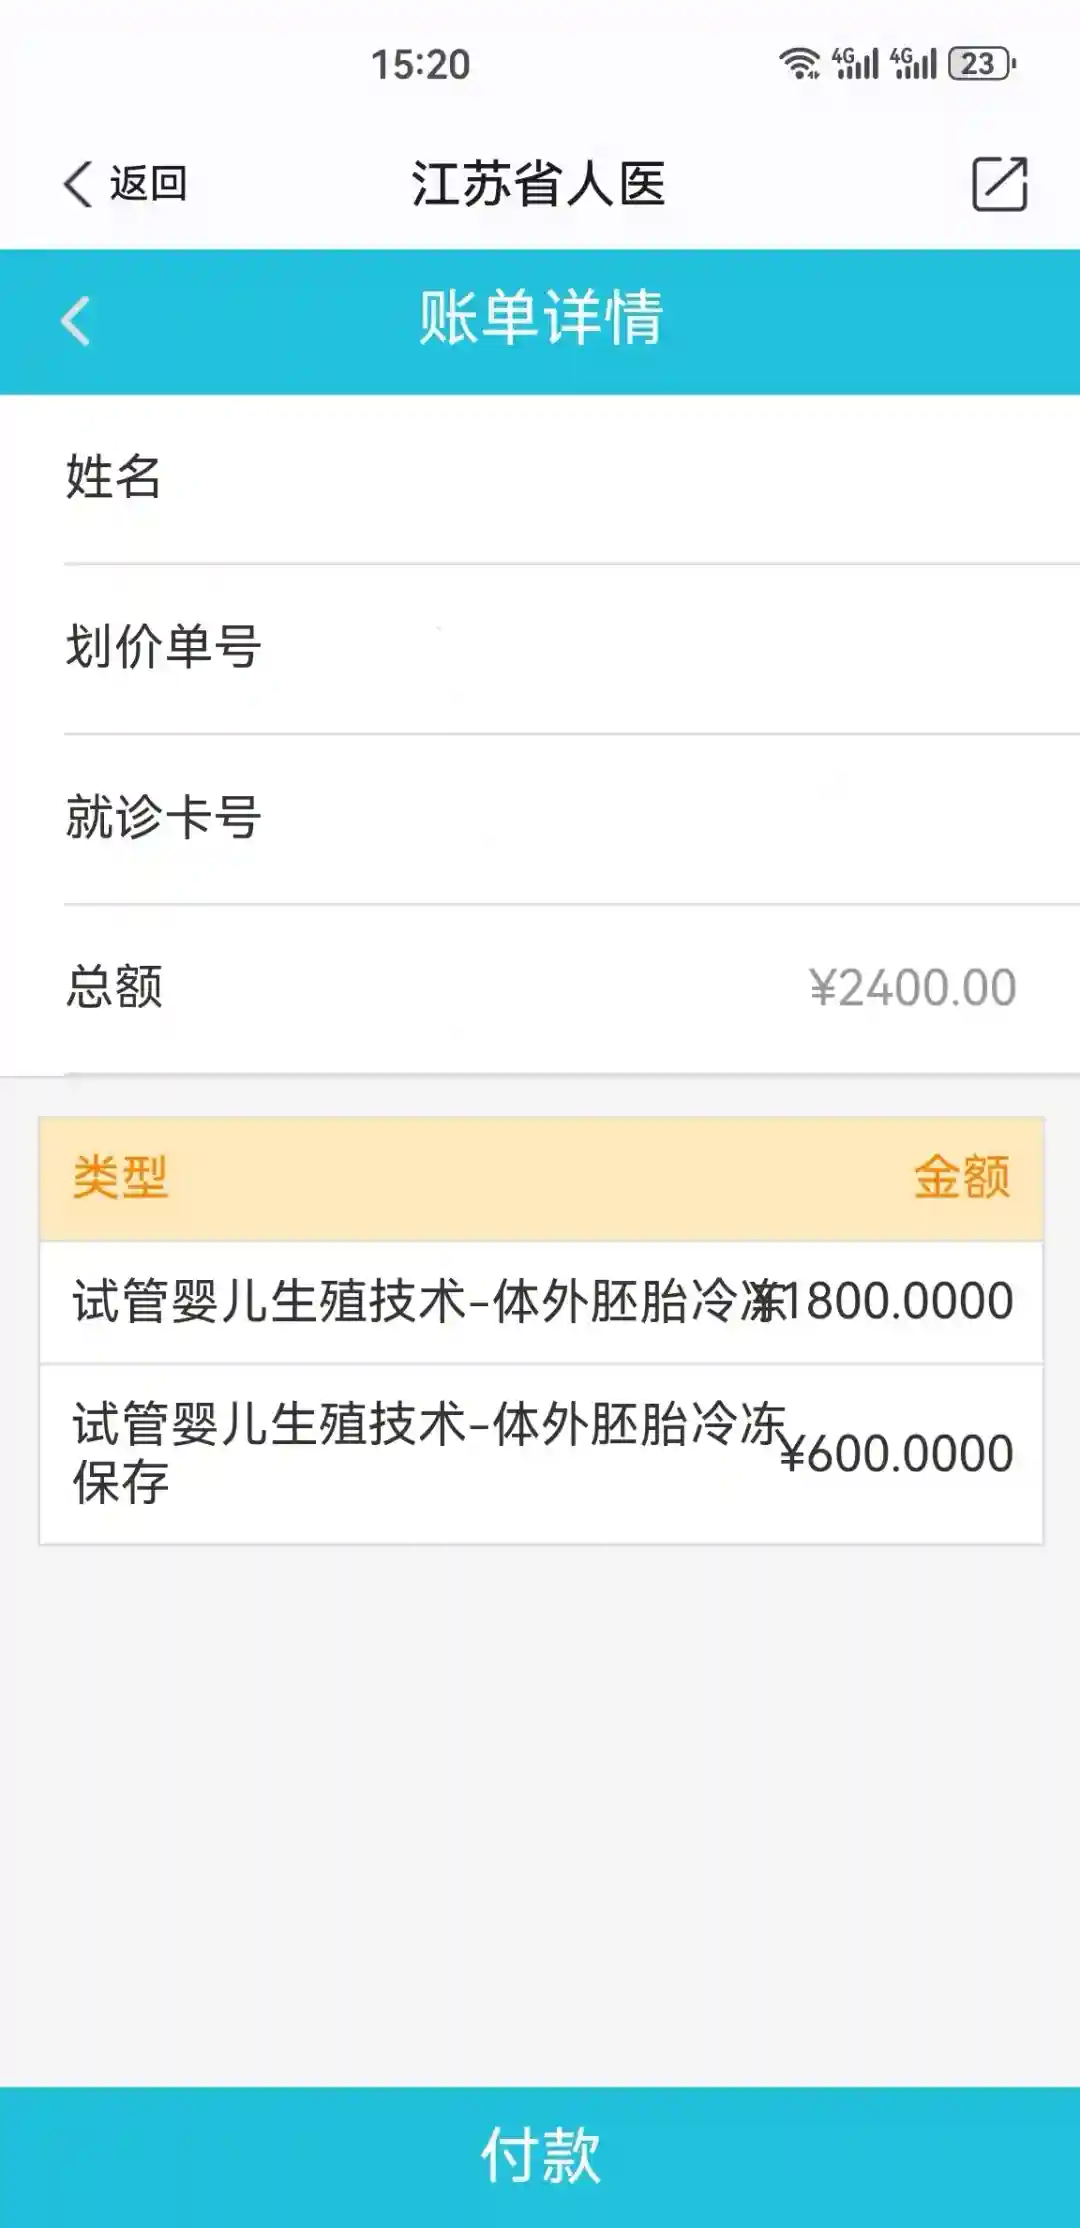Viewport: 1080px width, 2228px height.
Task: Tap the total amount ¥2400.00
Action: pyautogui.click(x=912, y=988)
